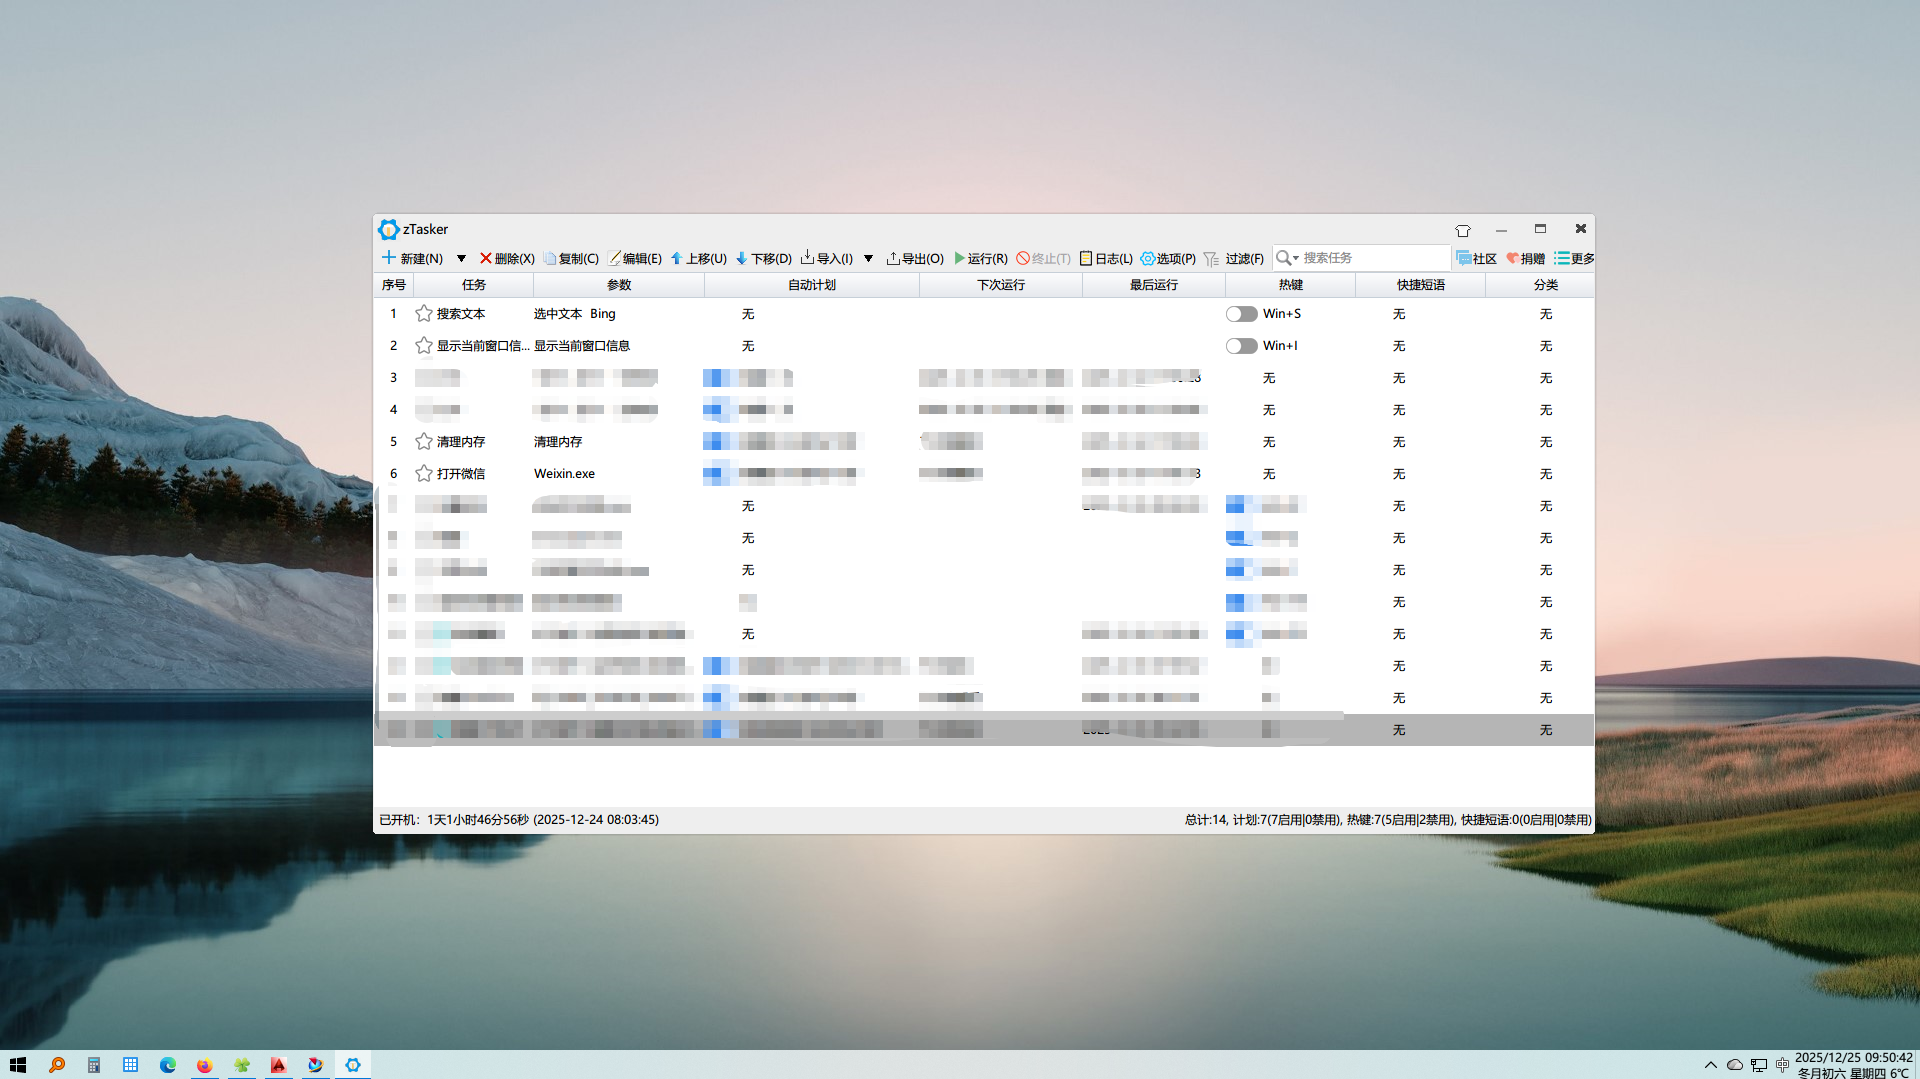The height and width of the screenshot is (1079, 1920).
Task: Star the 清理内存 task as favorite
Action: point(422,441)
